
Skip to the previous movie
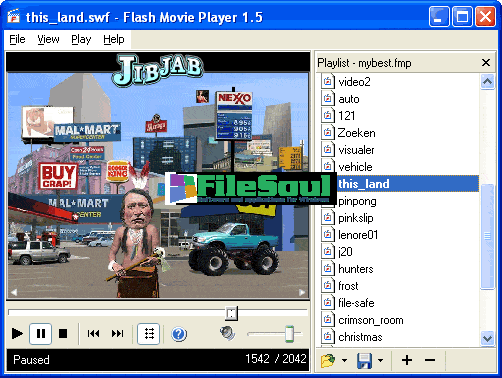pos(93,334)
